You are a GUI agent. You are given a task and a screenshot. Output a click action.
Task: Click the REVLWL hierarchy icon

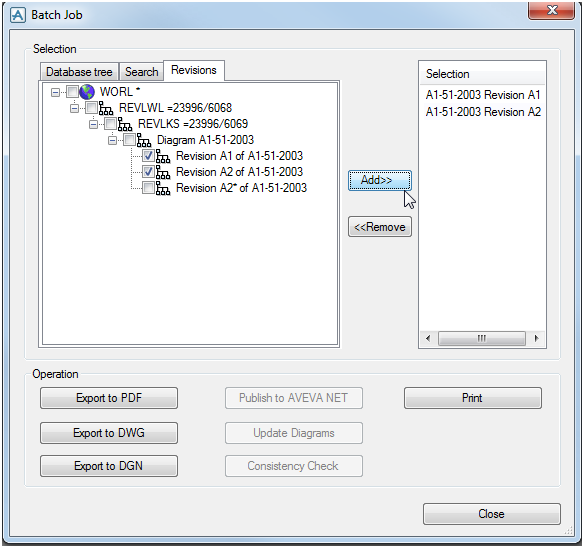[106, 108]
